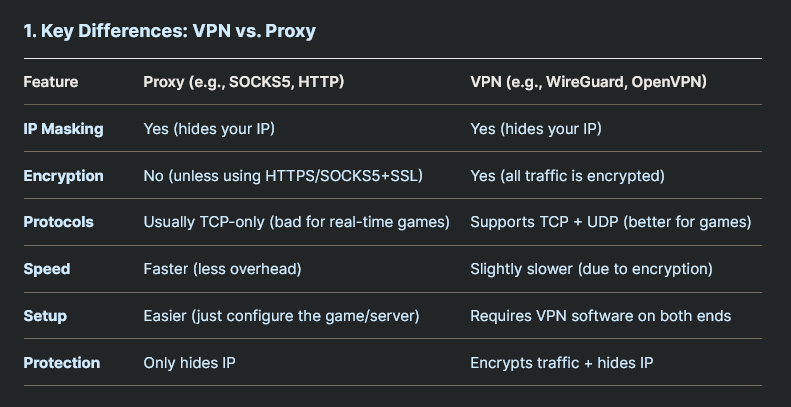Select "Supports TCP + UDP (better for games)" text
Image resolution: width=791 pixels, height=407 pixels.
click(x=610, y=222)
